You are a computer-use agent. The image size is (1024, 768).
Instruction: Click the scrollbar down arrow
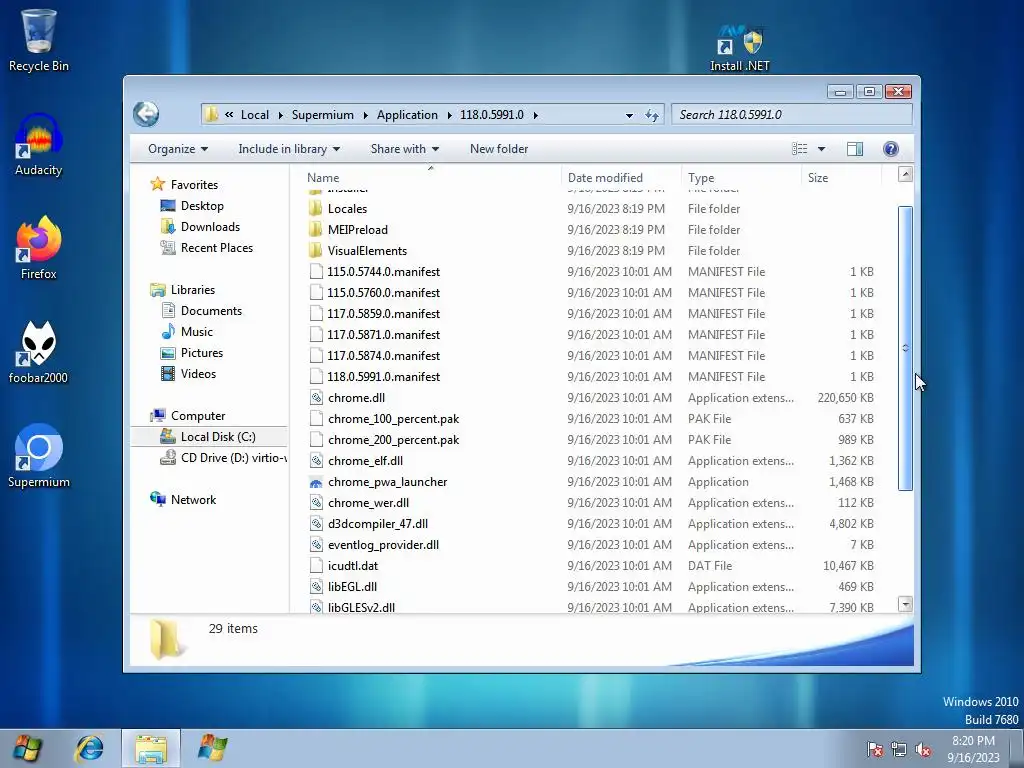(905, 604)
